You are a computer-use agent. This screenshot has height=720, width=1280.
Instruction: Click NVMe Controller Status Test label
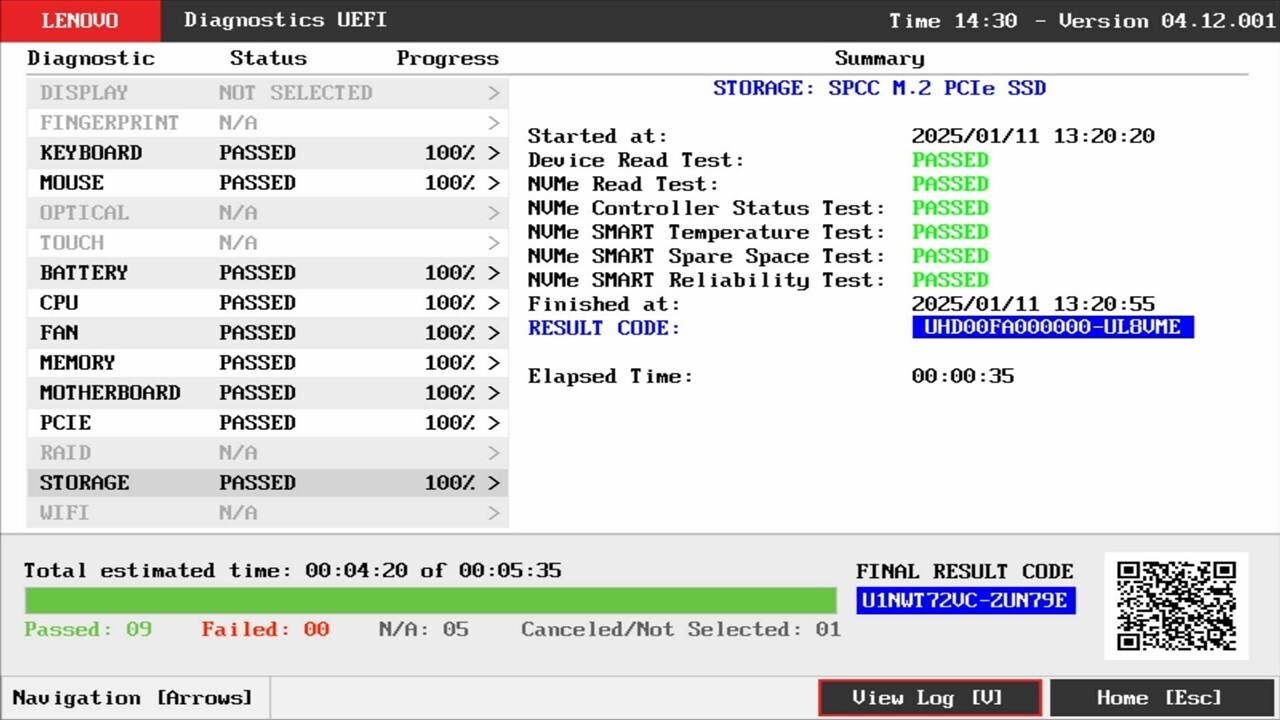click(x=706, y=208)
